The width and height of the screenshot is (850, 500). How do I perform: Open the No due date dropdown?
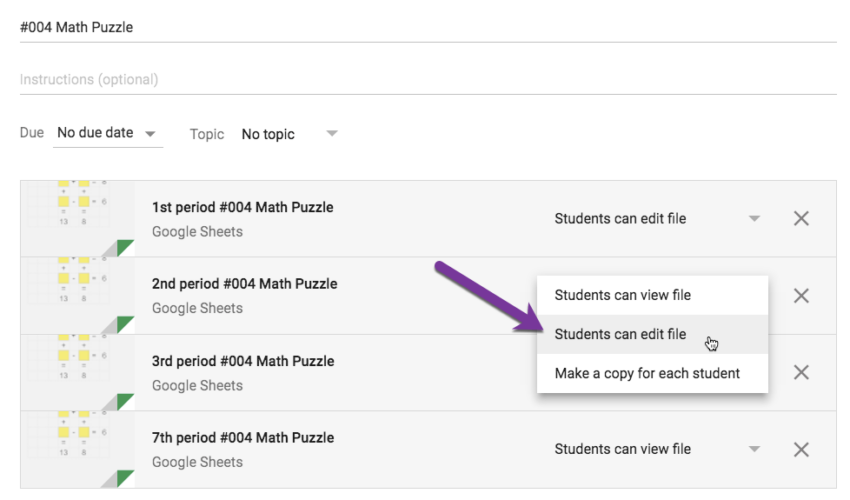tap(107, 133)
